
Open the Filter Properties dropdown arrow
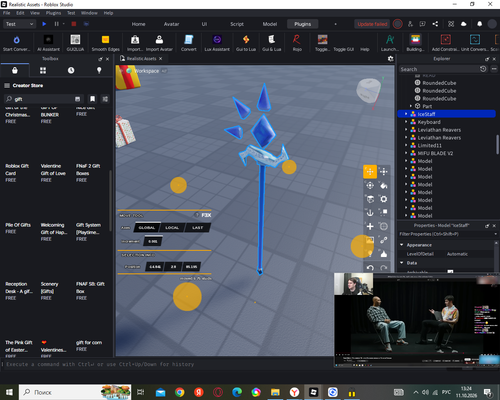point(496,234)
